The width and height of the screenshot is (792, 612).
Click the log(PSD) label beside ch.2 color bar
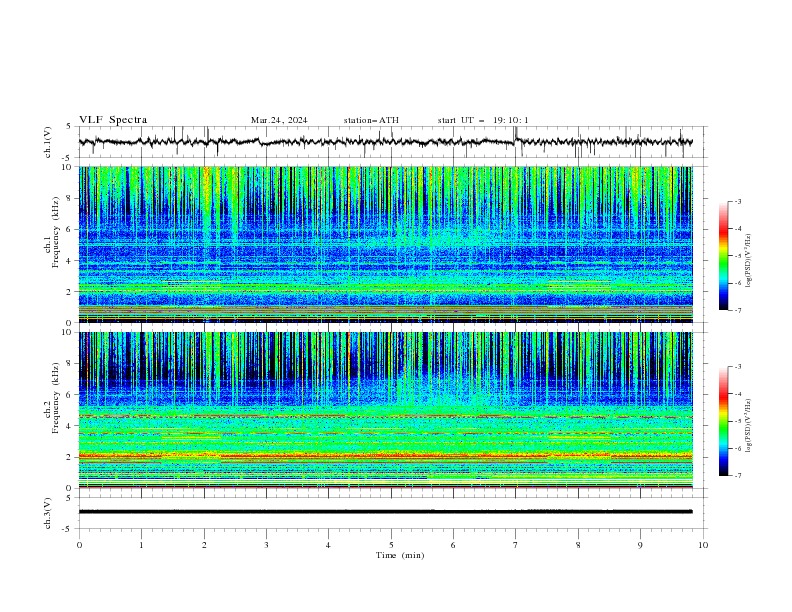[x=749, y=426]
